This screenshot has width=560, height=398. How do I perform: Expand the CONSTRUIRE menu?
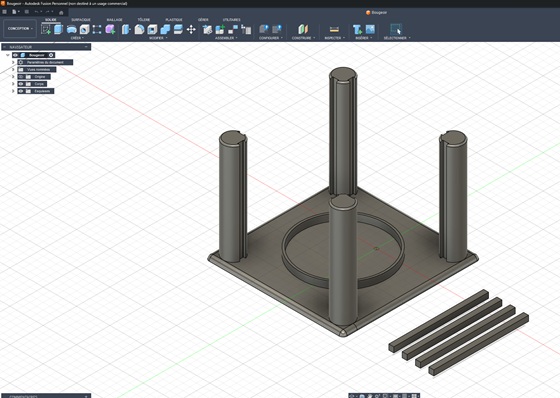pos(303,38)
